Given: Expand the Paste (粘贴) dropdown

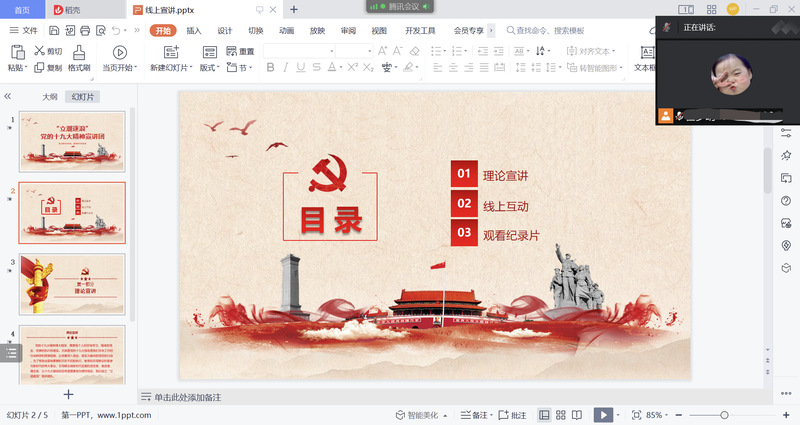Looking at the screenshot, I should coord(18,68).
